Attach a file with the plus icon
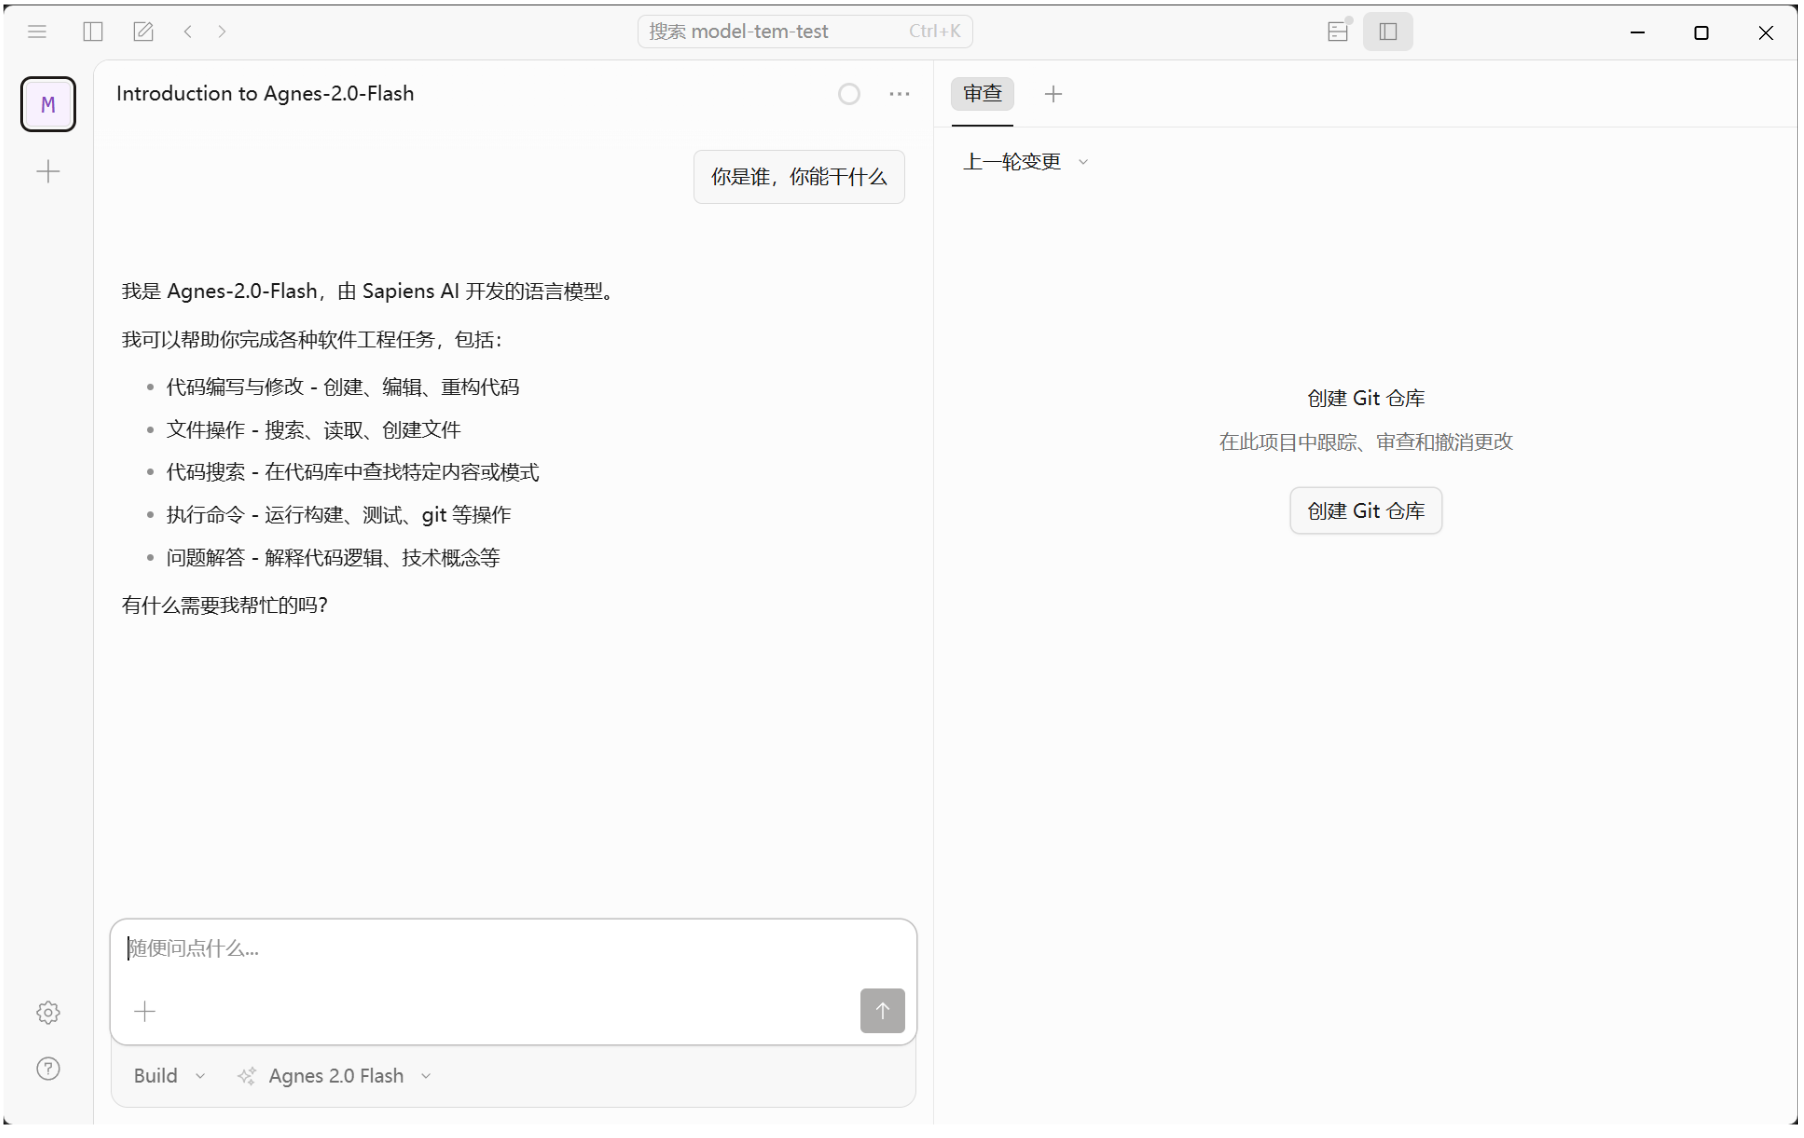Screen dimensions: 1804x1138 (145, 1012)
